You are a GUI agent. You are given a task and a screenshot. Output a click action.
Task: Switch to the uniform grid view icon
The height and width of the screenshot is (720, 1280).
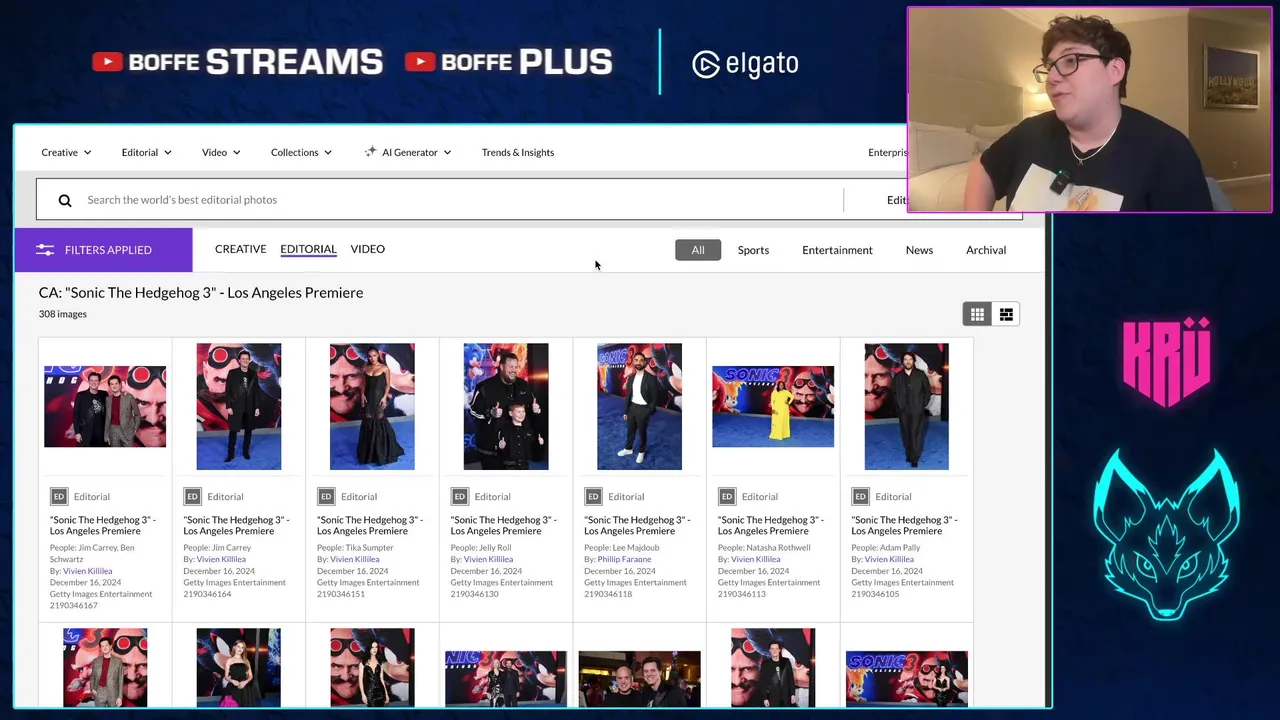click(977, 314)
